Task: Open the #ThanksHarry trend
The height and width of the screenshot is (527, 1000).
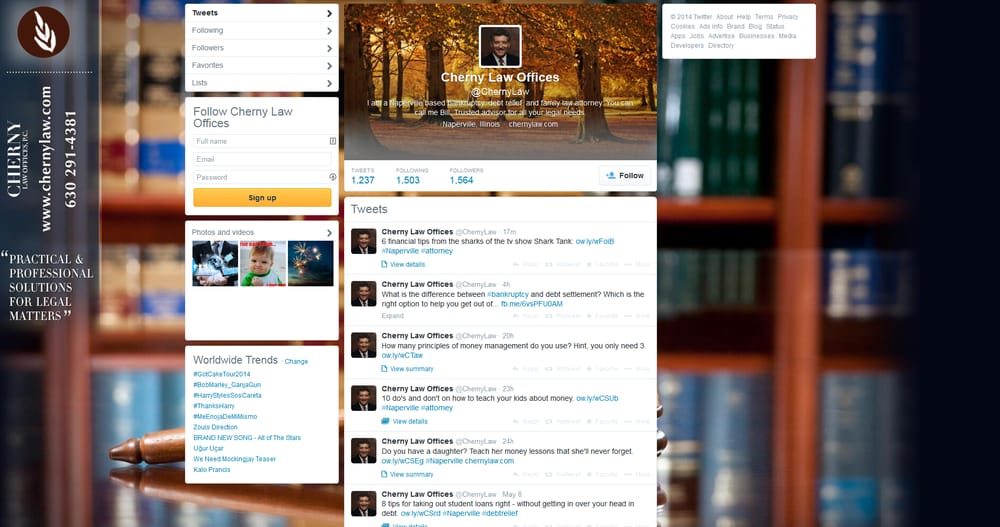Action: tap(214, 406)
